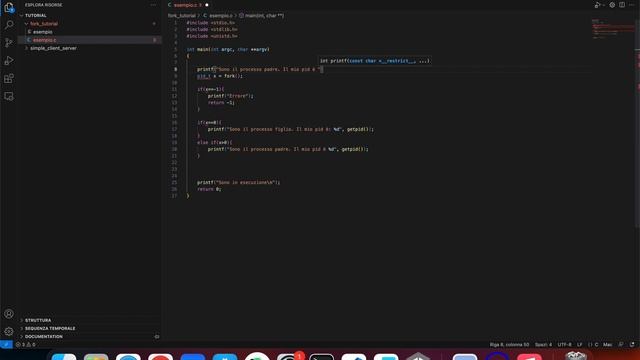Click the printf("Errore") line
The image size is (640, 360).
point(230,96)
